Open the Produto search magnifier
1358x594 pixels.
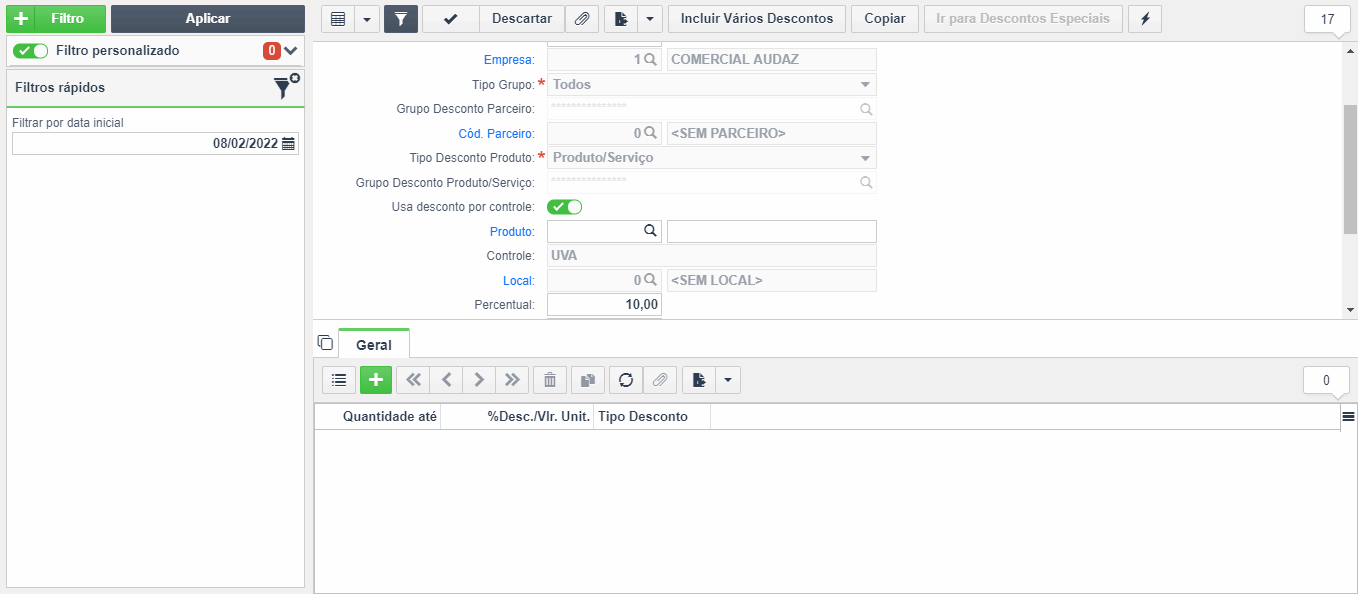[650, 231]
